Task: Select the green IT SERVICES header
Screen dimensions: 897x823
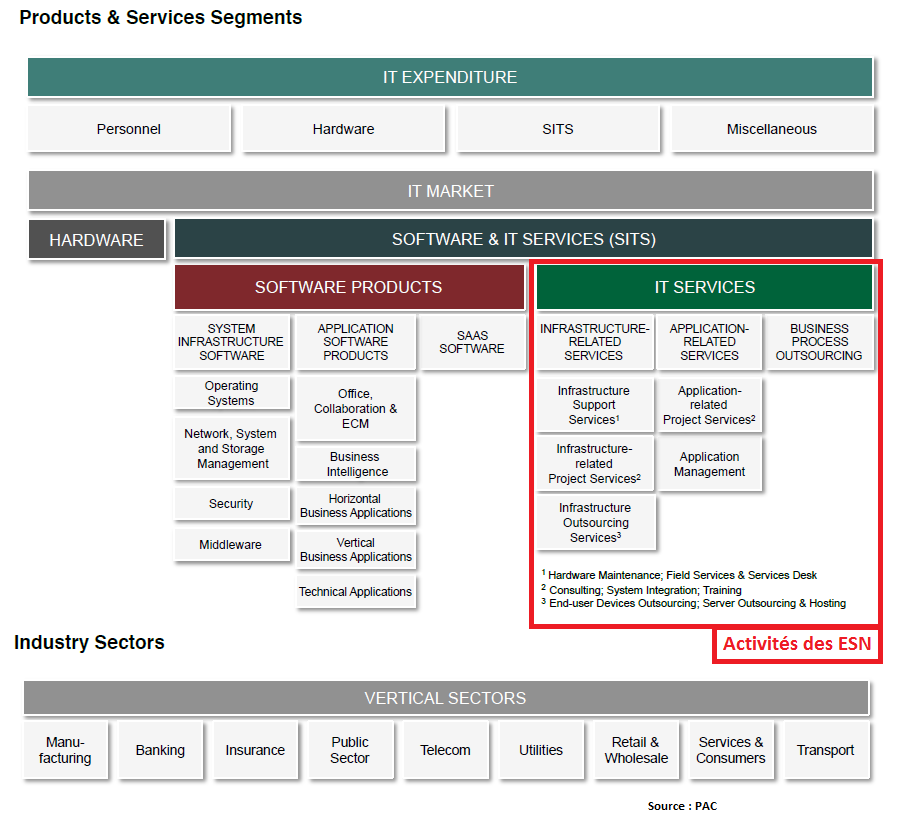Action: pos(704,287)
